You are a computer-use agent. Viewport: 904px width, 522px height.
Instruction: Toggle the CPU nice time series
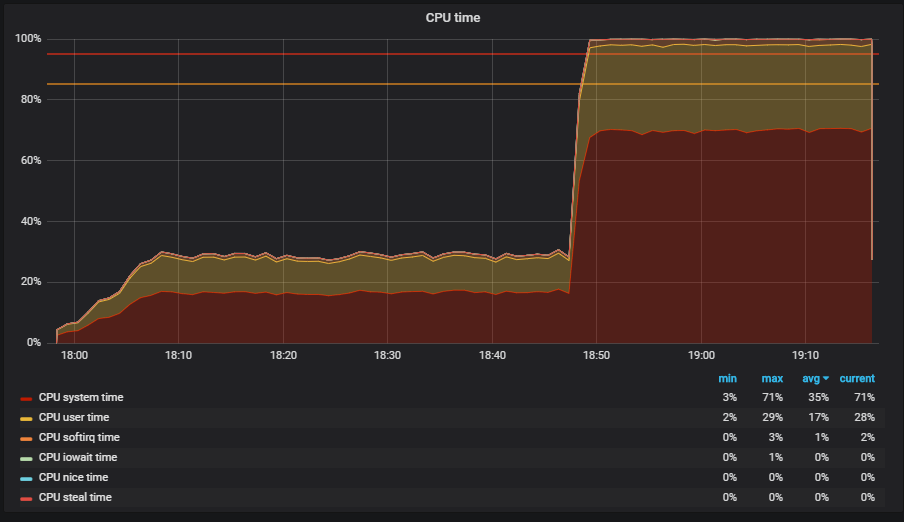click(73, 477)
